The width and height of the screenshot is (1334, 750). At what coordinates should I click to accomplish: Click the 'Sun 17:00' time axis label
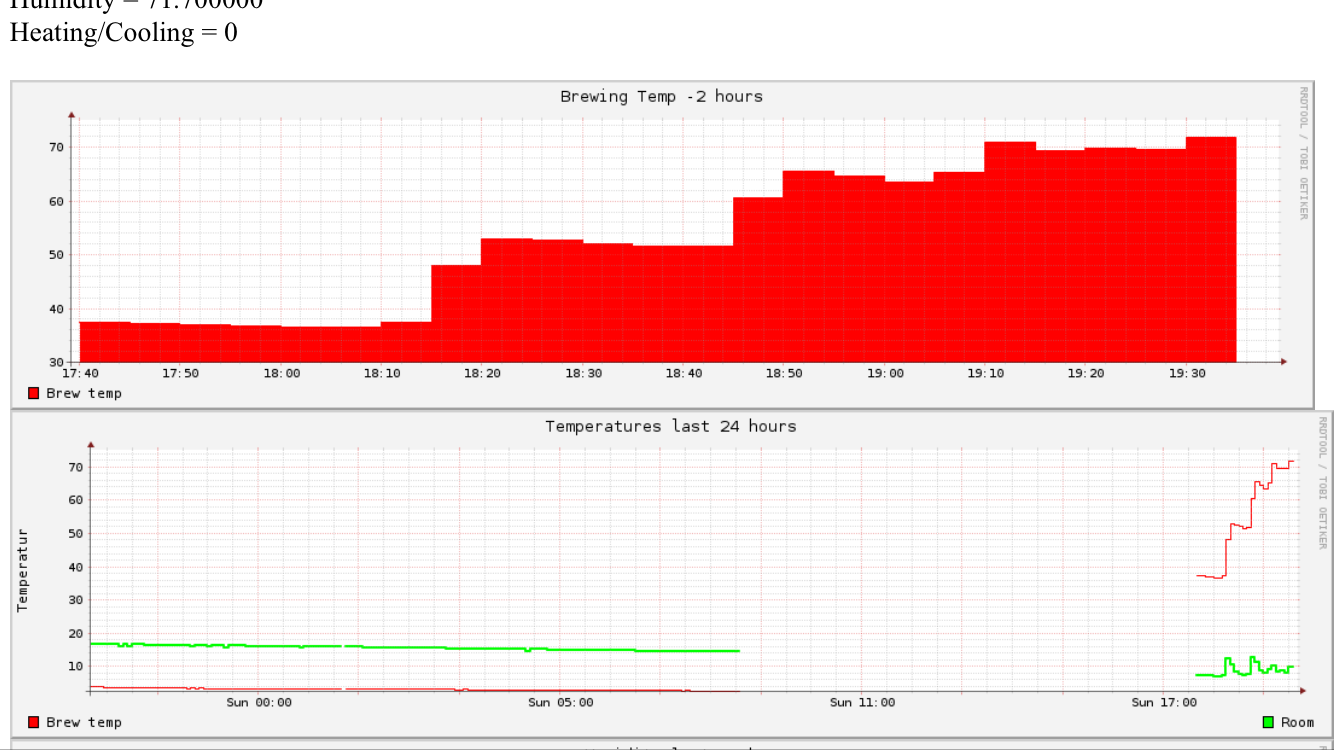point(1164,702)
